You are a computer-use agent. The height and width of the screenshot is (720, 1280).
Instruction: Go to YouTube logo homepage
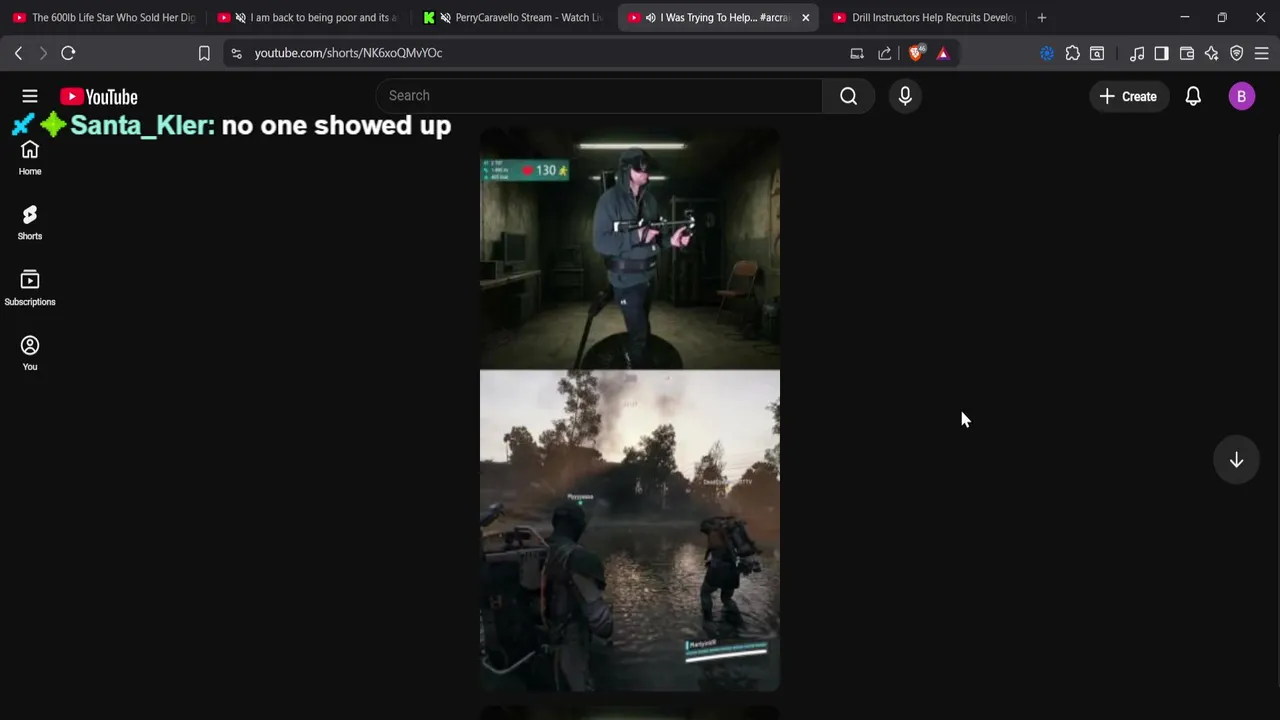click(x=98, y=97)
